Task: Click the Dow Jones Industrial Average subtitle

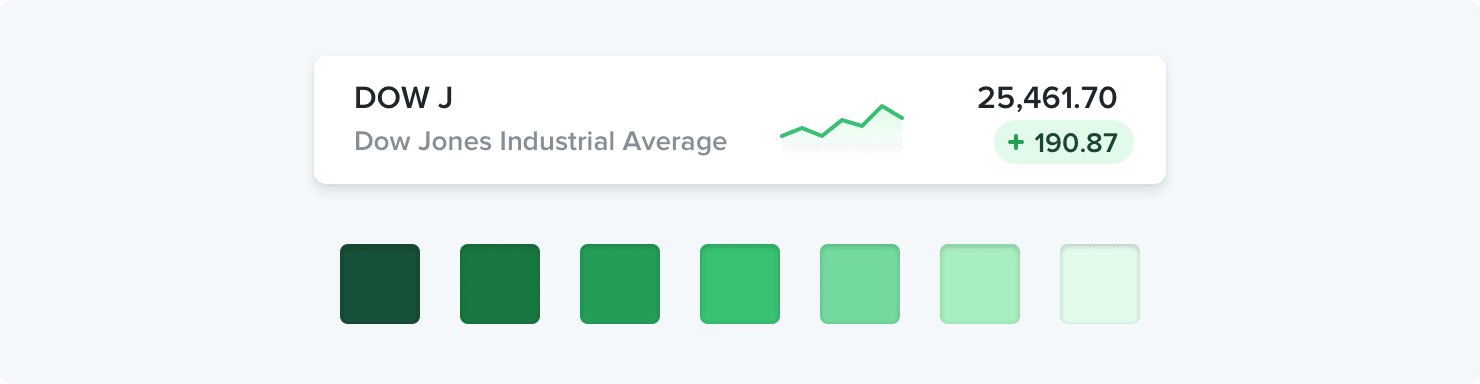Action: click(x=541, y=141)
